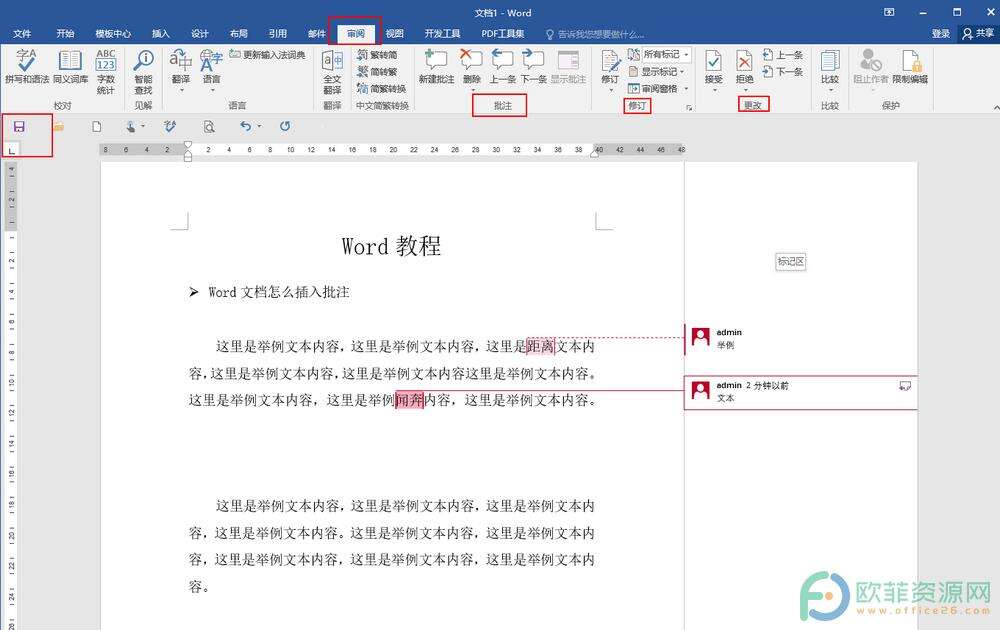Open print preview from quick toolbar
Viewport: 1000px width, 630px height.
tap(209, 127)
